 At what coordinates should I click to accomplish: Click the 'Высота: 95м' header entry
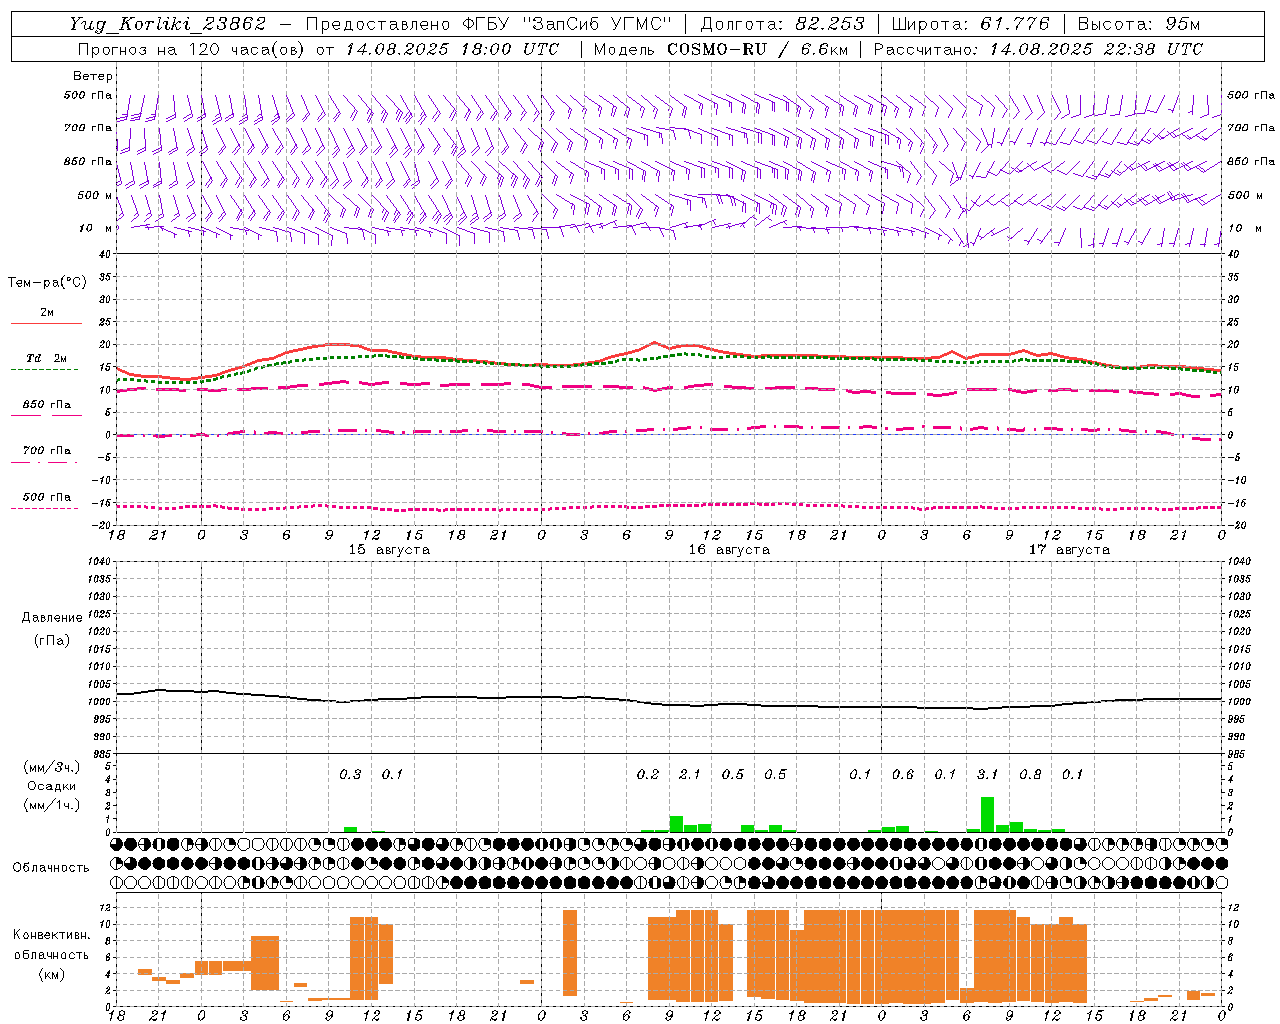(1139, 24)
